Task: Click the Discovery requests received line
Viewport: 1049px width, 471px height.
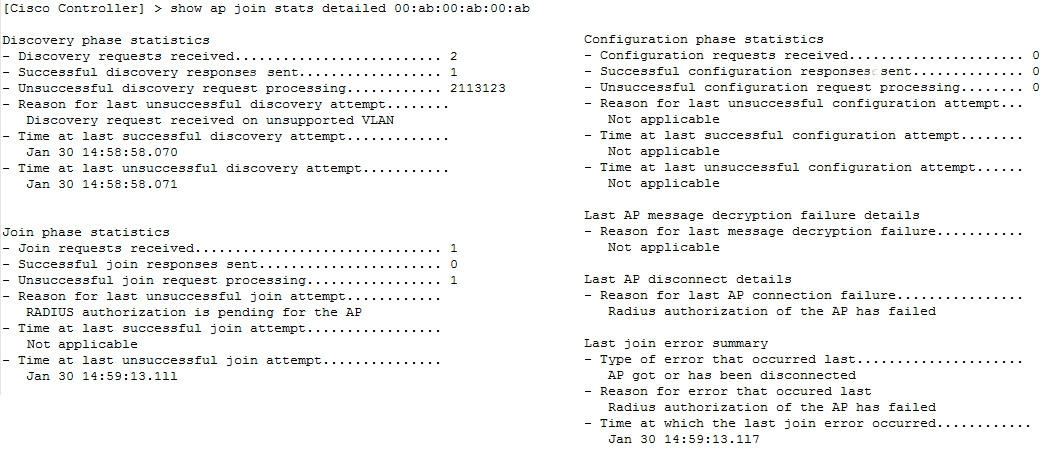Action: (x=230, y=56)
